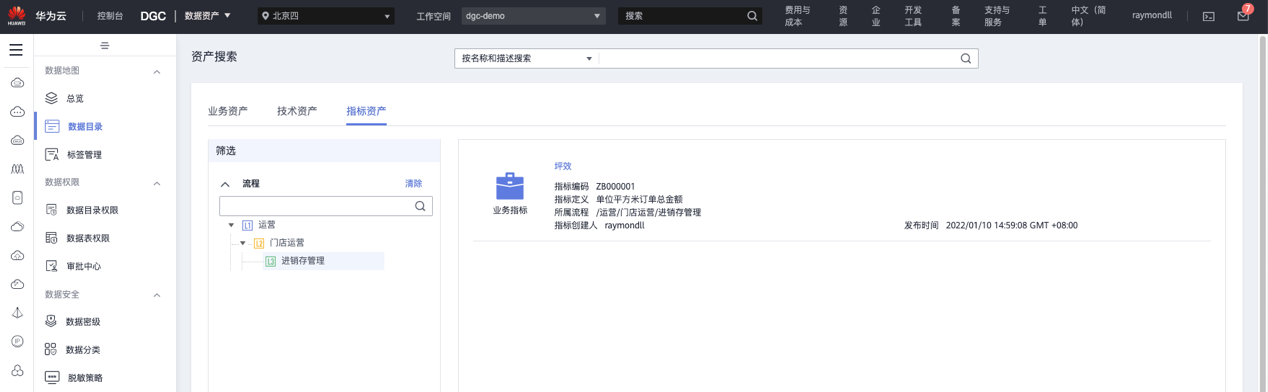Click the asset search magnifier icon
Screen dimensions: 1268x392
click(965, 58)
